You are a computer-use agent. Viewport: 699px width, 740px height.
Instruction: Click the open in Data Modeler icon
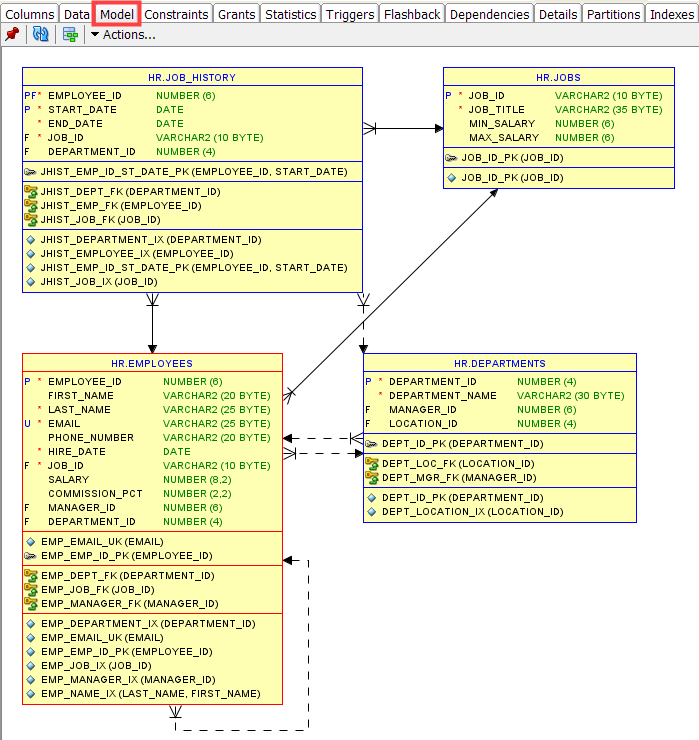tap(70, 34)
